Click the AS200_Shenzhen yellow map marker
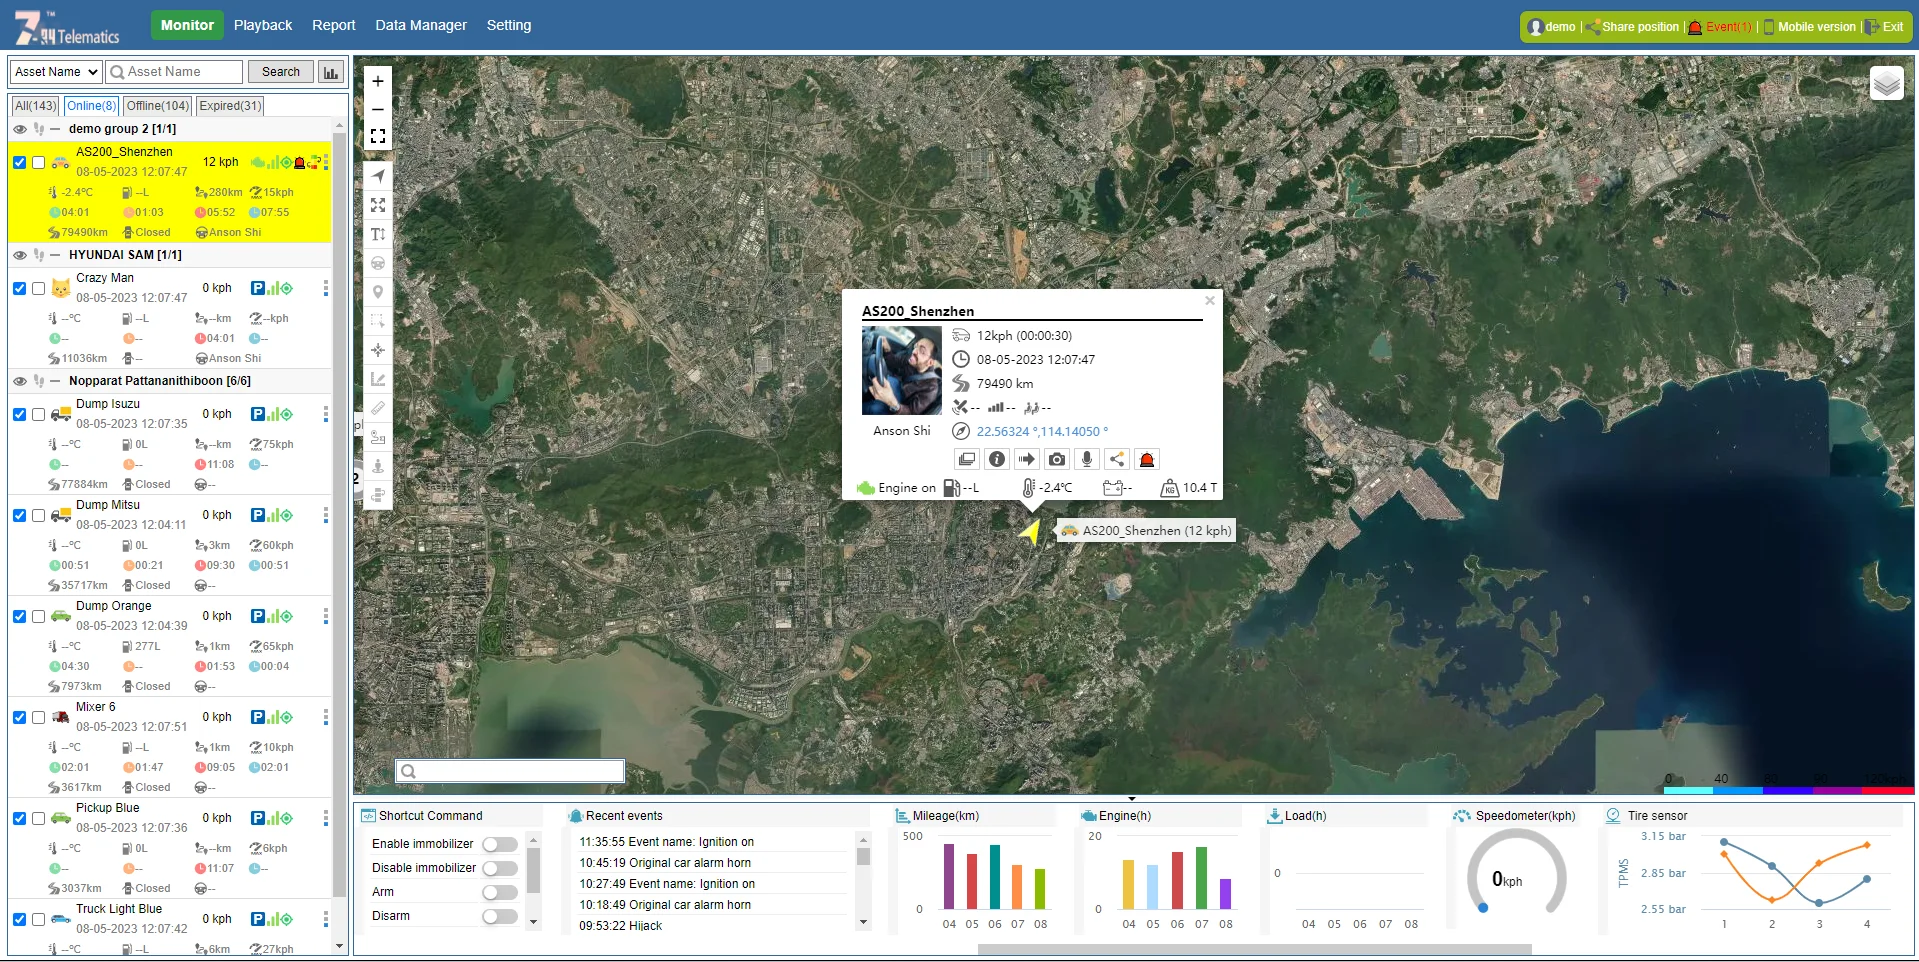 point(1029,531)
